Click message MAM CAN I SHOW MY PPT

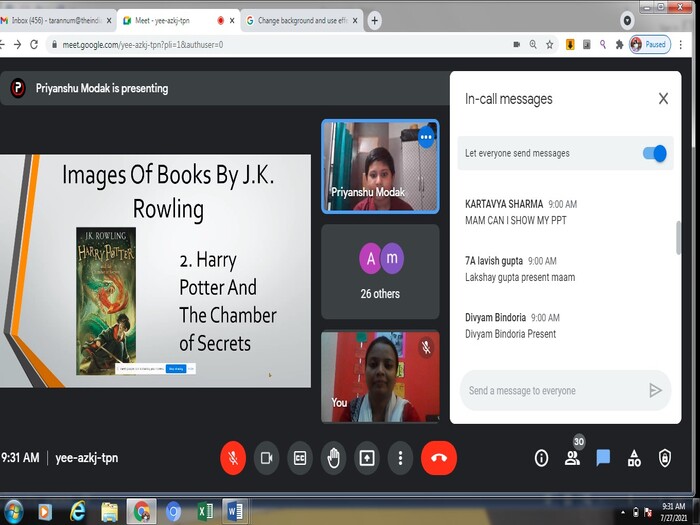[516, 221]
